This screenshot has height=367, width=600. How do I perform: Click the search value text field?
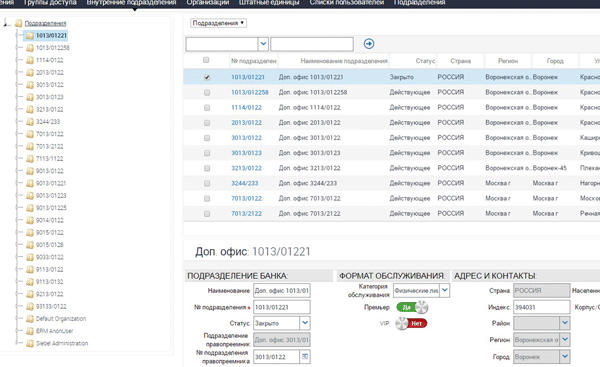tap(312, 44)
